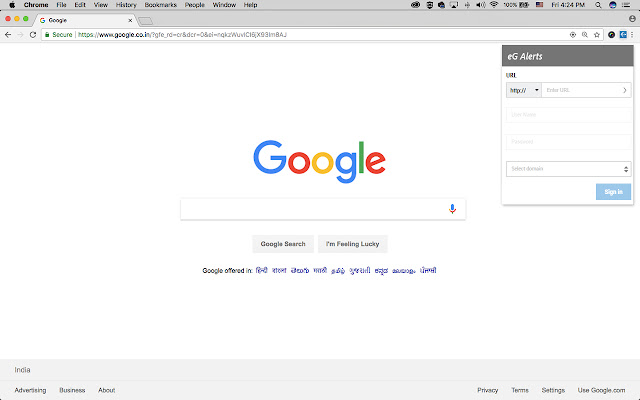Open the Help menu
The width and height of the screenshot is (640, 400).
pyautogui.click(x=250, y=5)
